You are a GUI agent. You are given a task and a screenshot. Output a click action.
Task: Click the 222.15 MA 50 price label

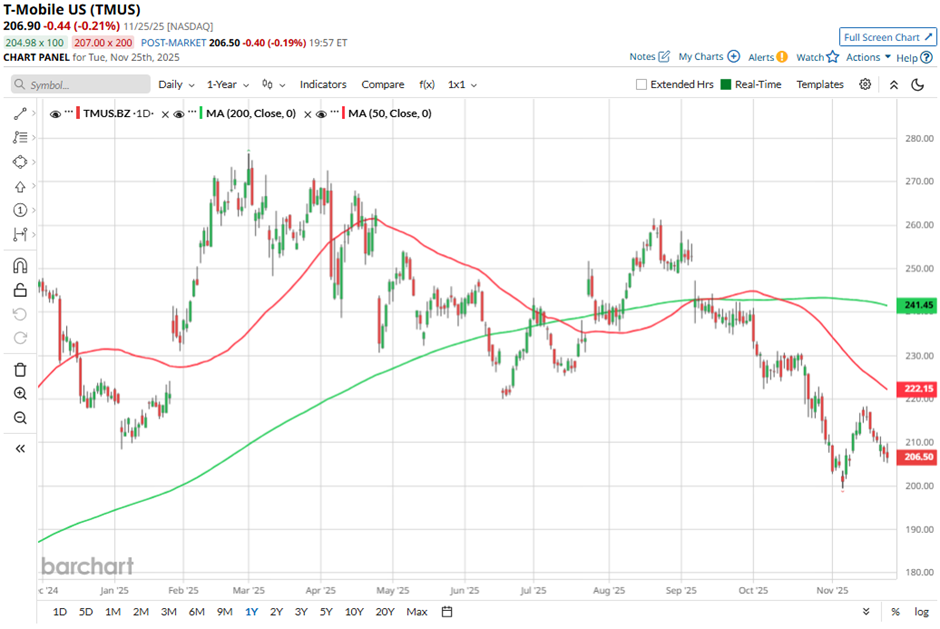pyautogui.click(x=917, y=389)
